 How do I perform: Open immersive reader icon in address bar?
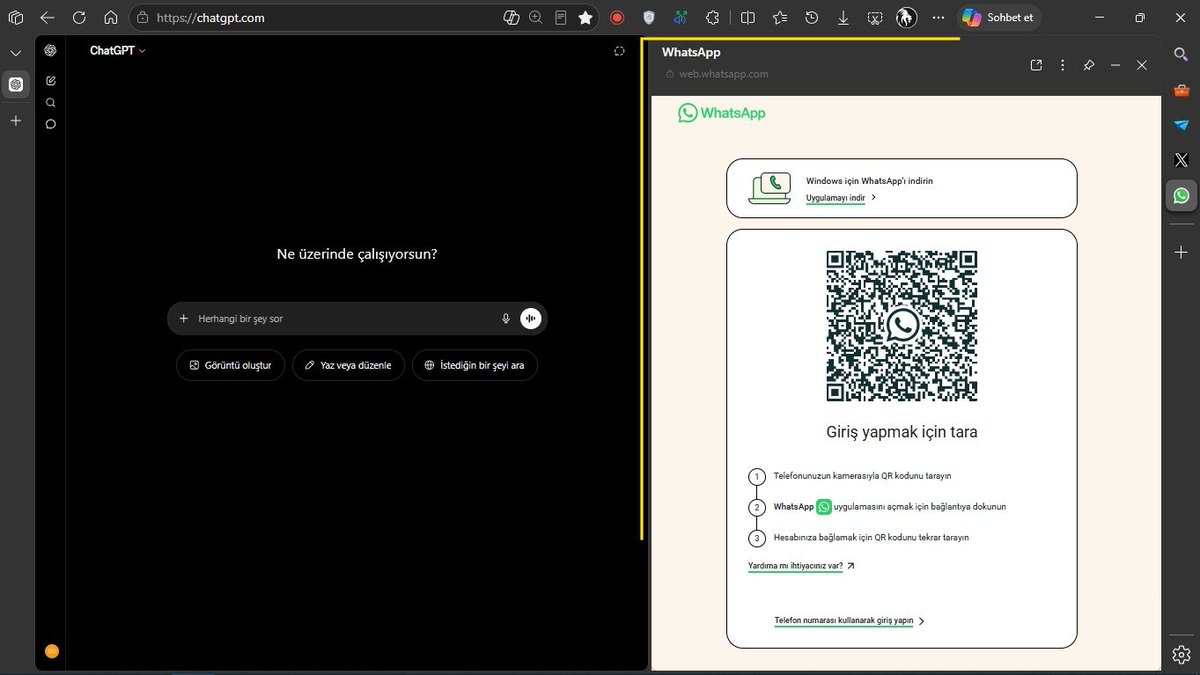pos(561,17)
